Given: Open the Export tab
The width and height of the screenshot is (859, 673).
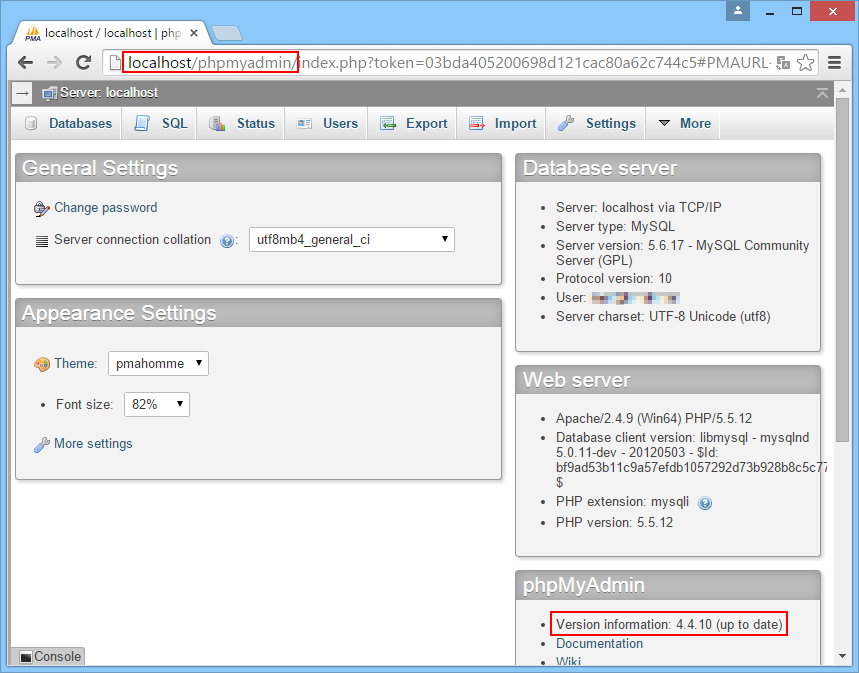Looking at the screenshot, I should click(x=413, y=123).
